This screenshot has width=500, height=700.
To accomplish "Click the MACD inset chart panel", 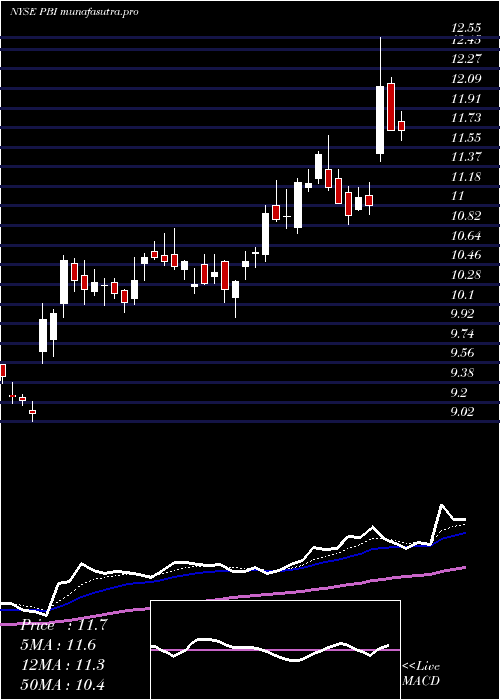I will (x=275, y=650).
